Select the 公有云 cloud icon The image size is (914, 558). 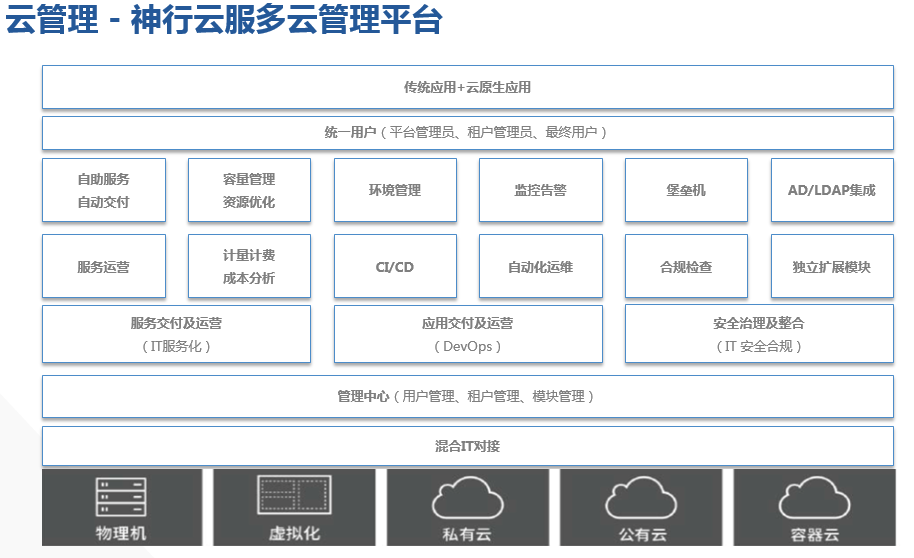640,497
